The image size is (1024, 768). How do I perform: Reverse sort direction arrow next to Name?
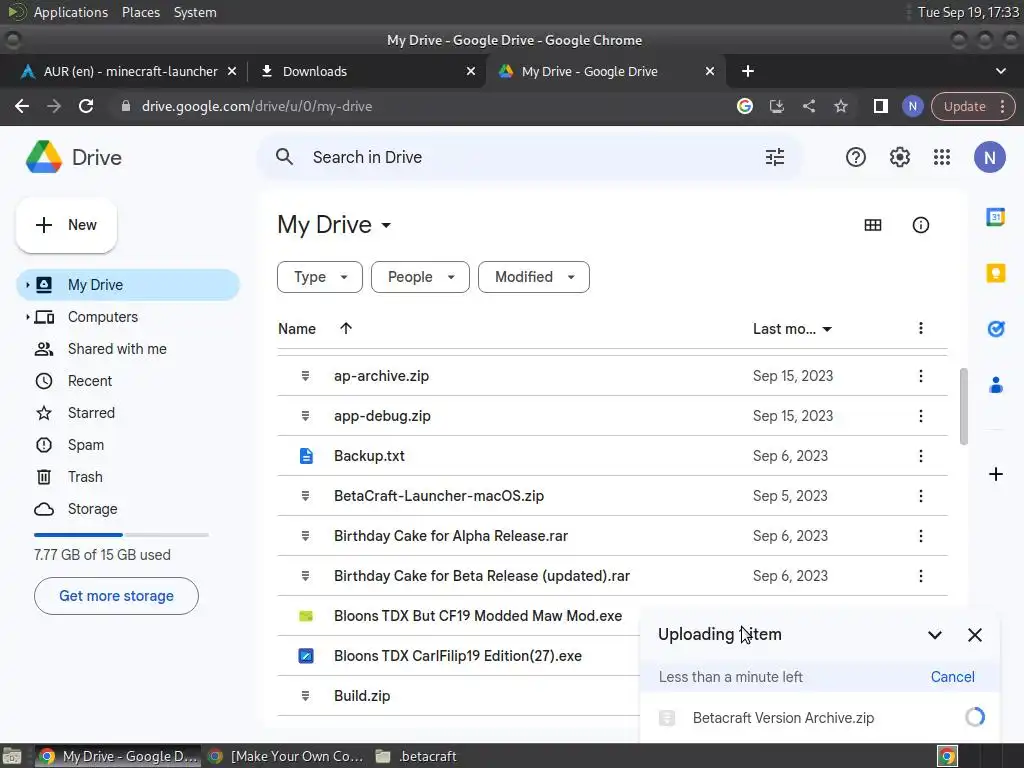tap(345, 328)
